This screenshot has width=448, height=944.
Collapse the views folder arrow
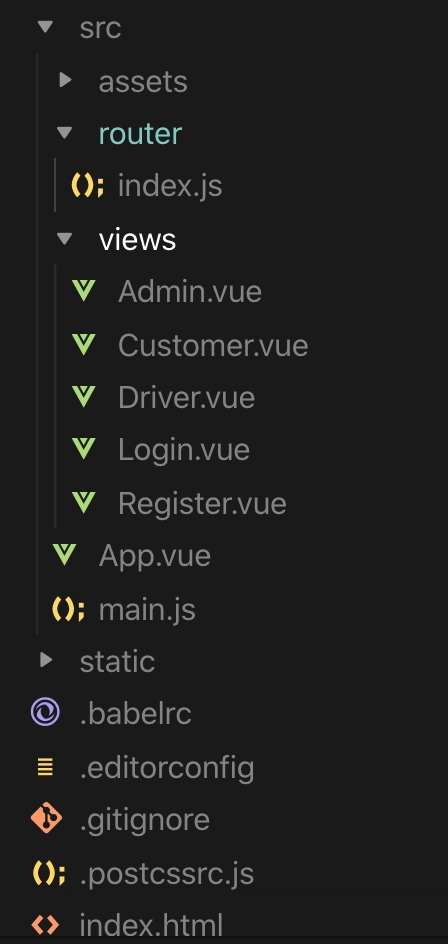coord(64,238)
